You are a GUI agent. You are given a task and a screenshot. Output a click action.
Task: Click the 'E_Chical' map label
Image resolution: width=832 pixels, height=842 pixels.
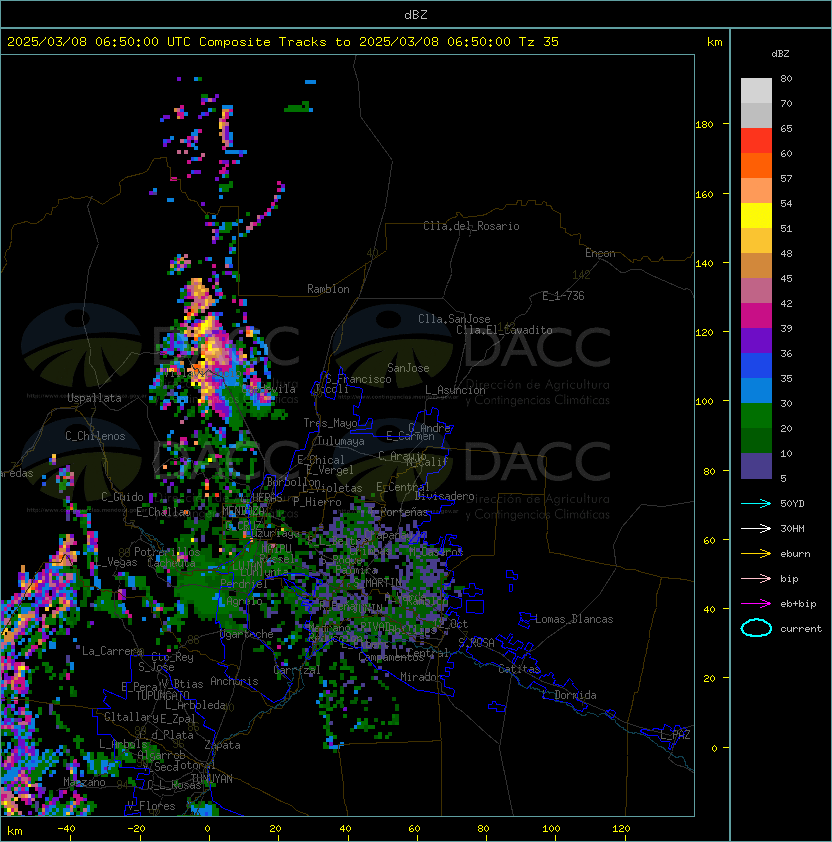tap(321, 460)
